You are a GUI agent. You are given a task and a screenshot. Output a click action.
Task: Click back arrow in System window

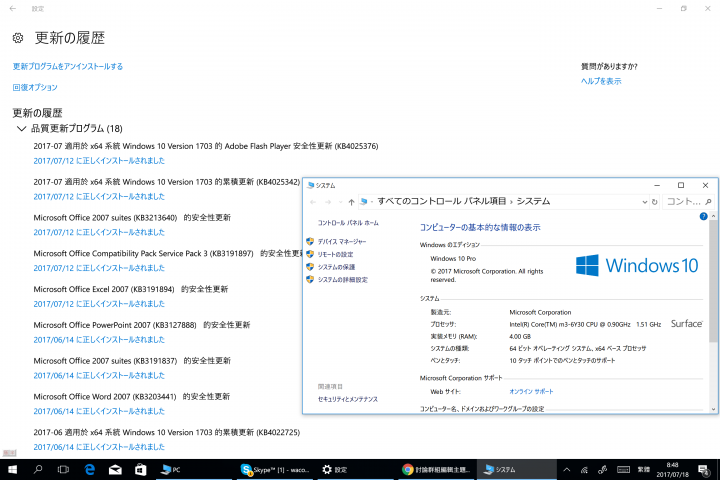[313, 202]
